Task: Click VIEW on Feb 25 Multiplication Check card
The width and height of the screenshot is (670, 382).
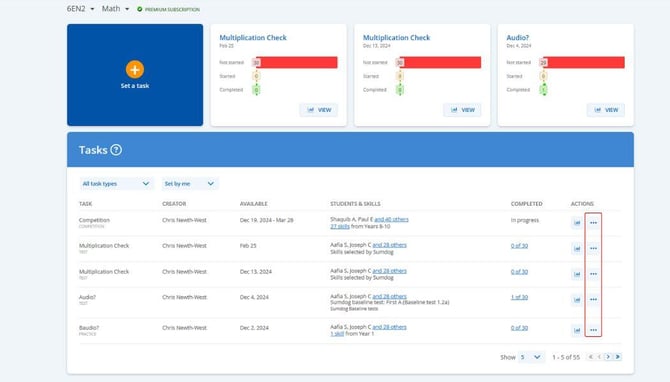Action: (318, 110)
